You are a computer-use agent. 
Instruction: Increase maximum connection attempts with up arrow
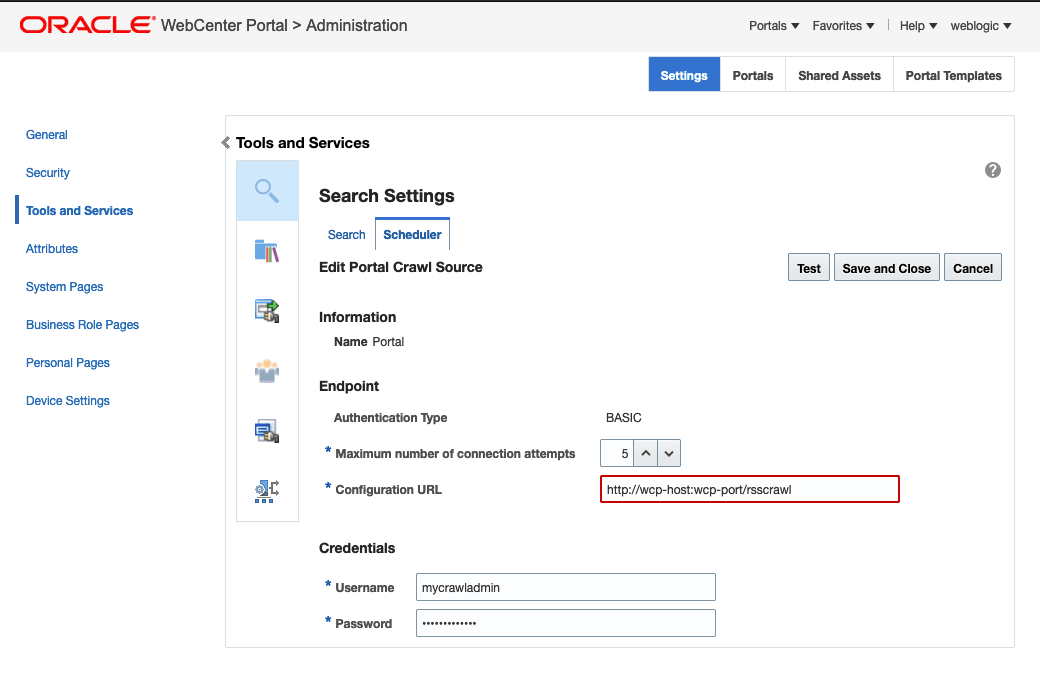pos(645,454)
